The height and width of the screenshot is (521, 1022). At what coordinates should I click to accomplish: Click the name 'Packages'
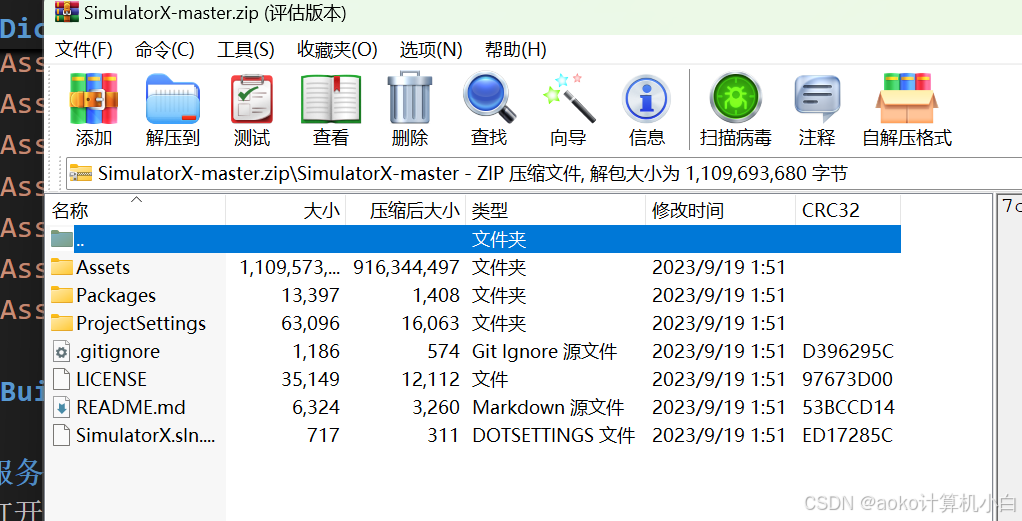point(116,296)
